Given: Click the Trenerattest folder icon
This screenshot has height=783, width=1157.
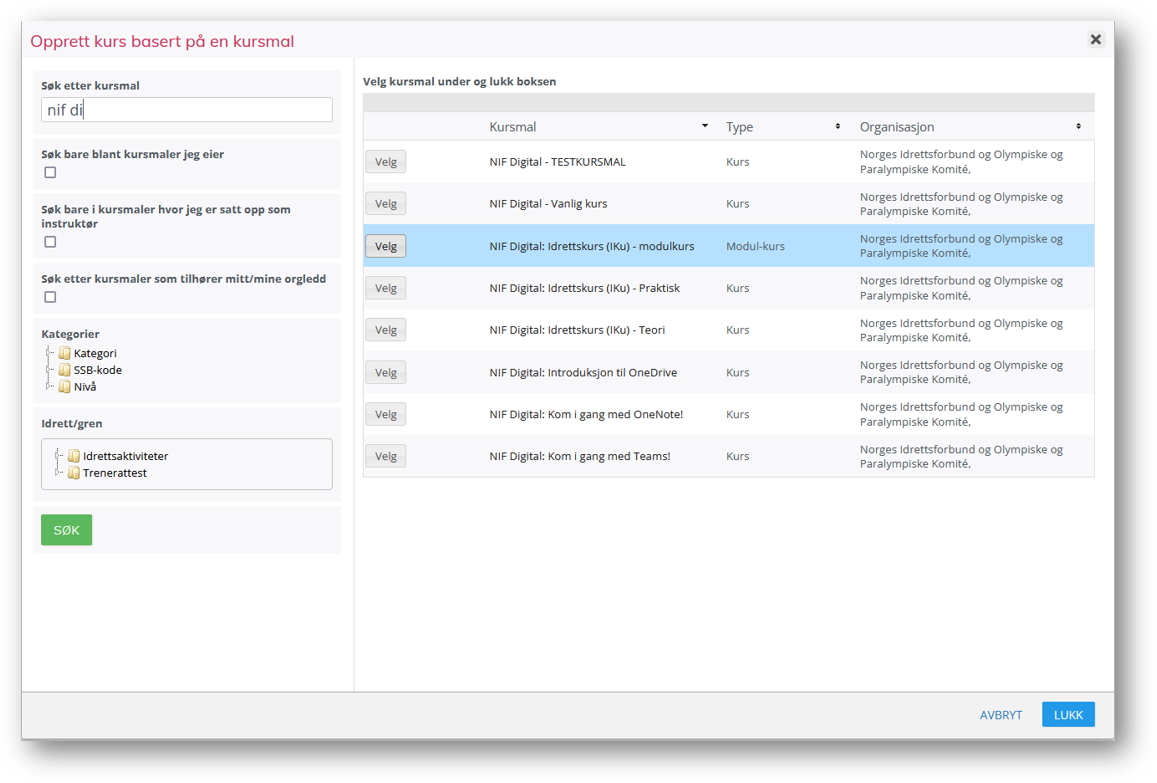Looking at the screenshot, I should 74,472.
